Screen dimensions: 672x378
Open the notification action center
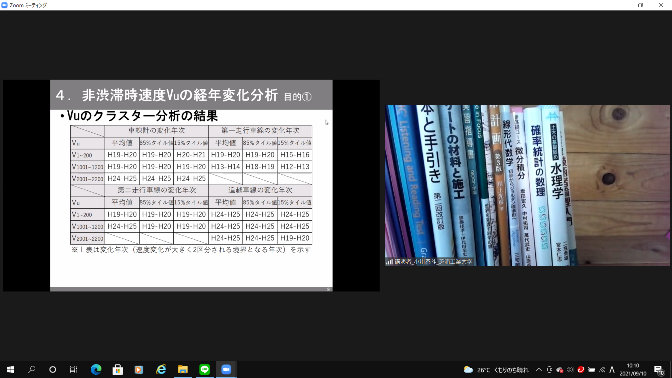click(x=659, y=369)
